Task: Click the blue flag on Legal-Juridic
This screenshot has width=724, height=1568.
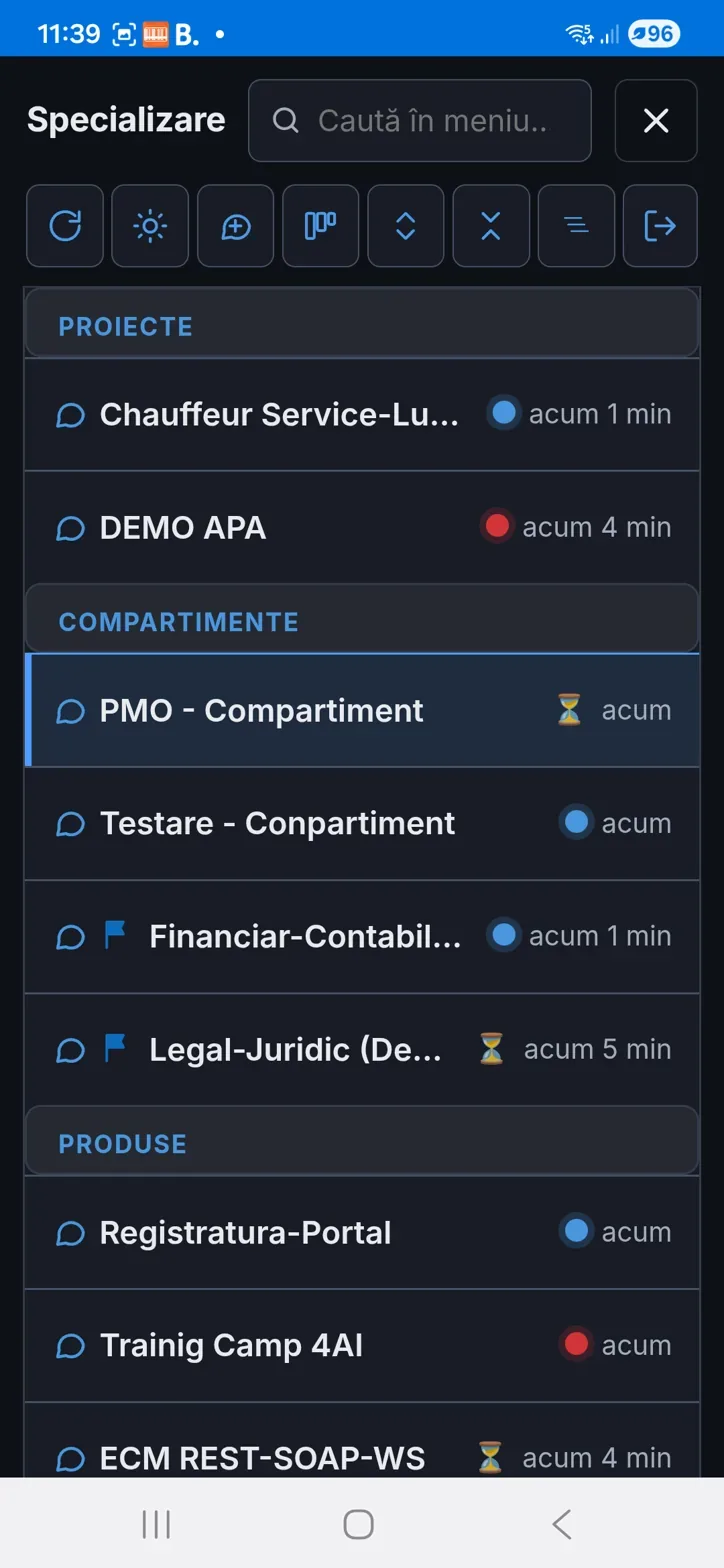Action: tap(116, 1049)
